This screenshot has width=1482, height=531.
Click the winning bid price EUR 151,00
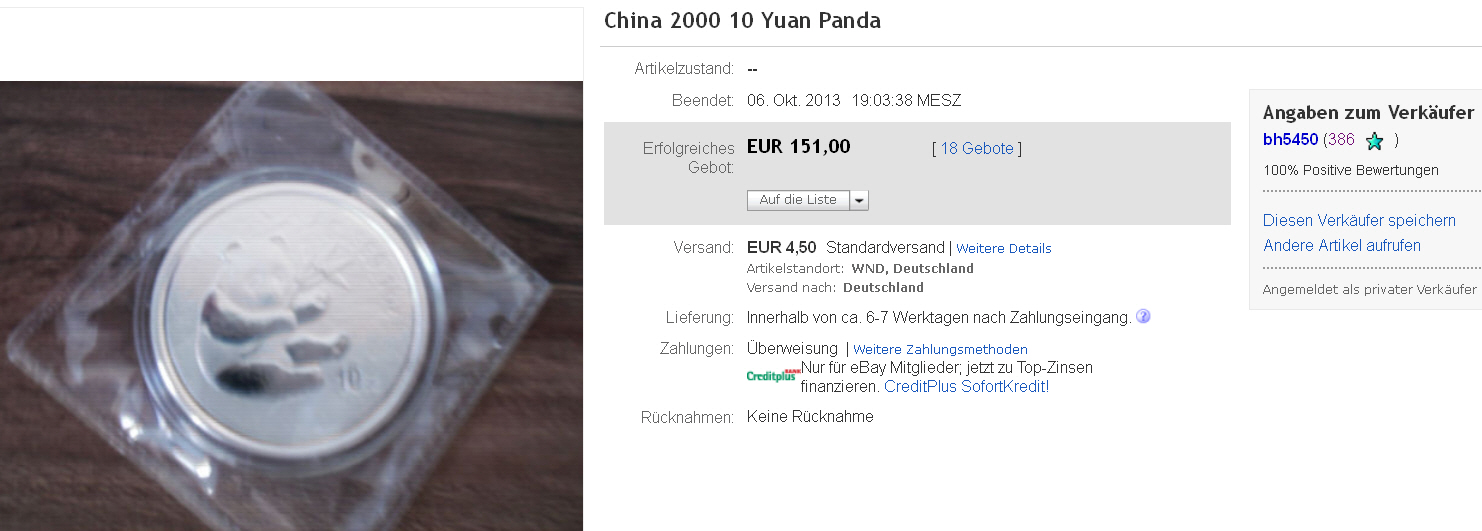coord(798,147)
